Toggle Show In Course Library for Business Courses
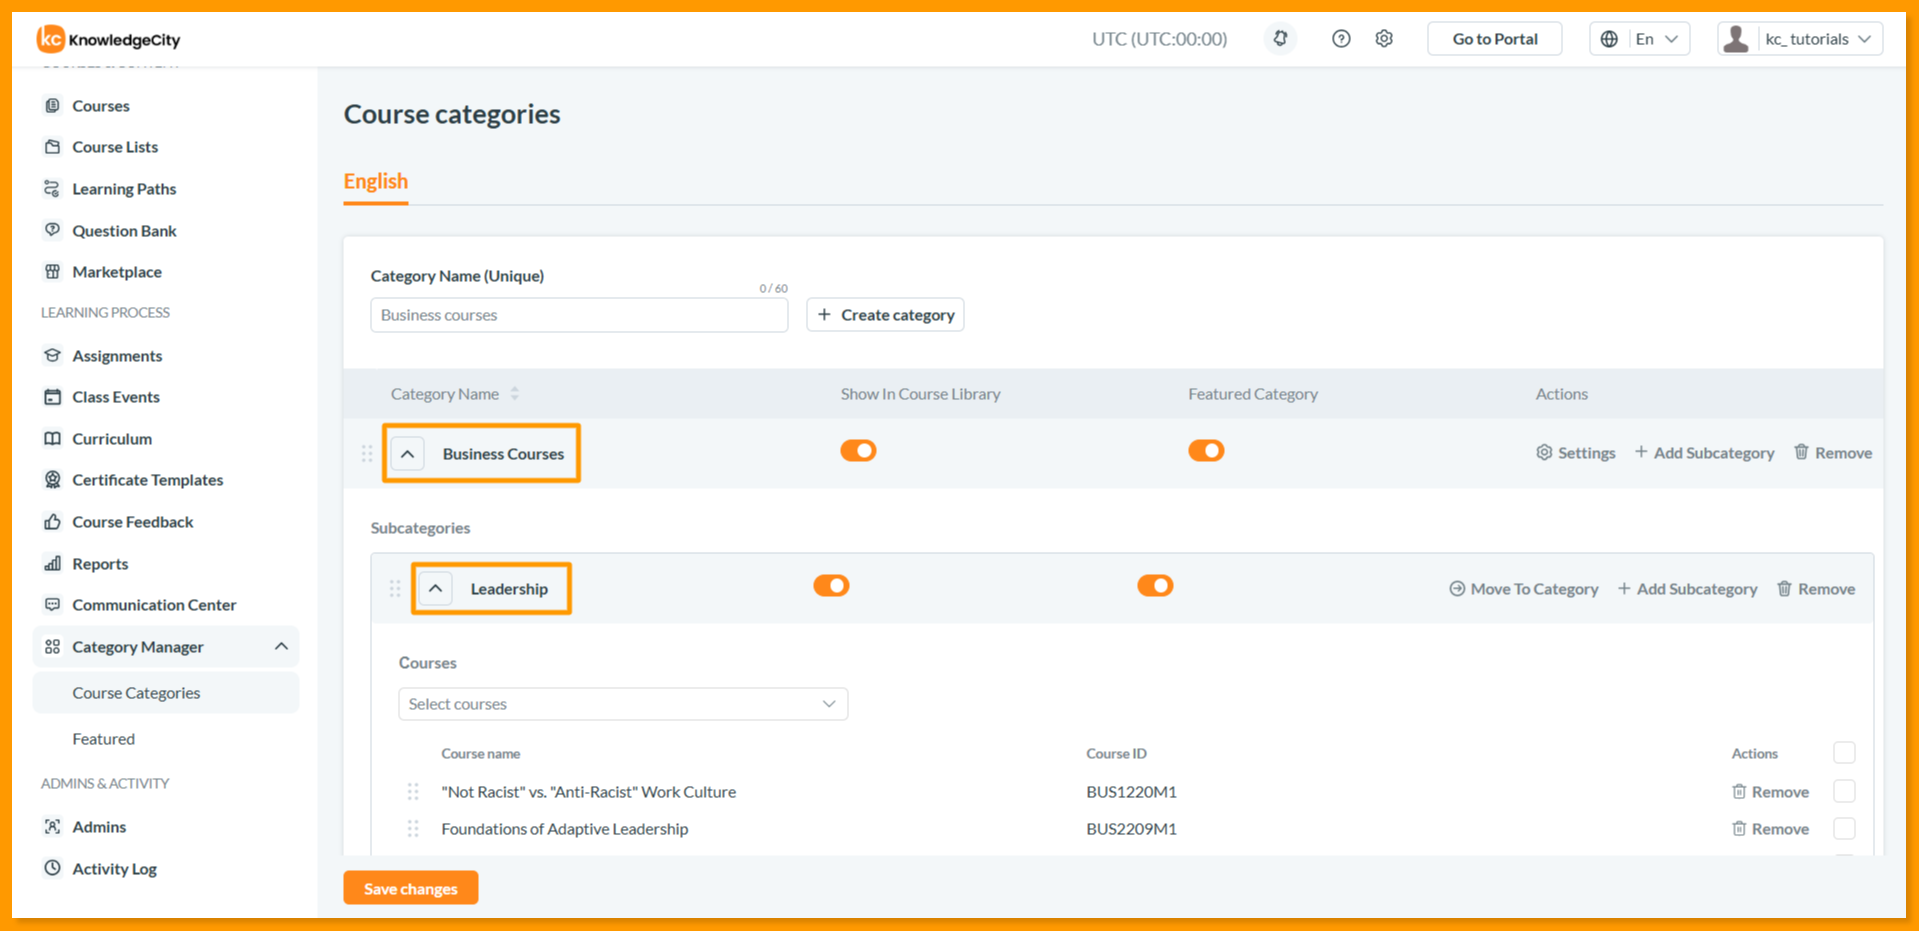 click(858, 451)
